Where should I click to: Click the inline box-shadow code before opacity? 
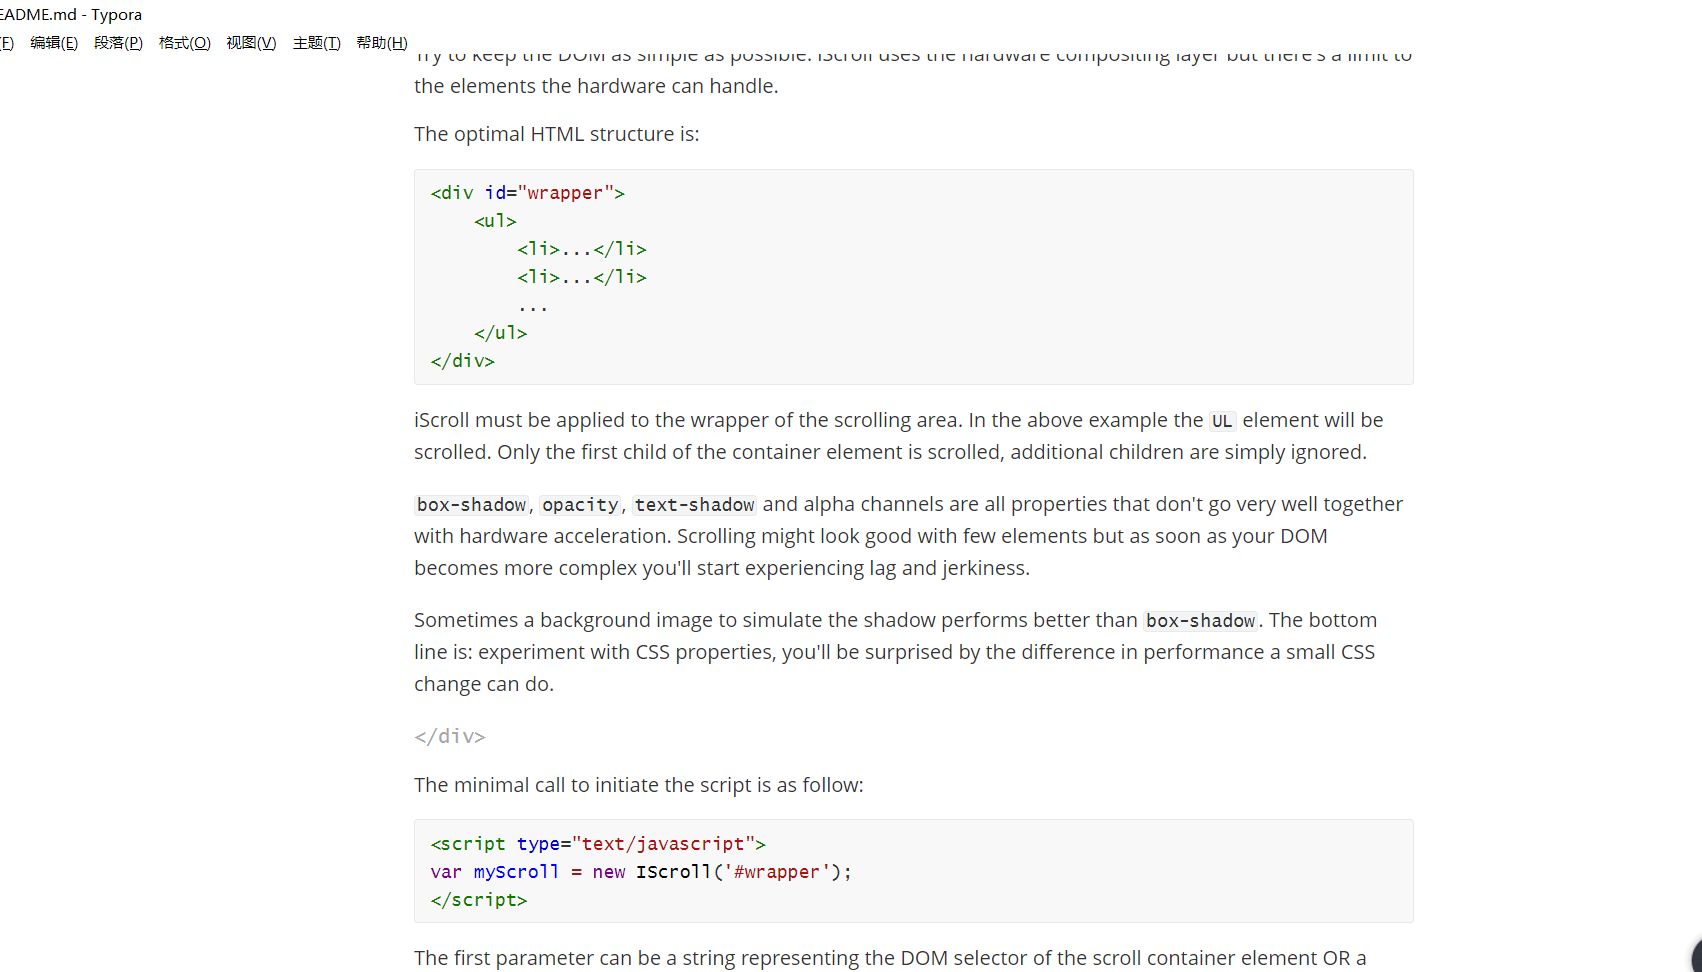pos(471,505)
